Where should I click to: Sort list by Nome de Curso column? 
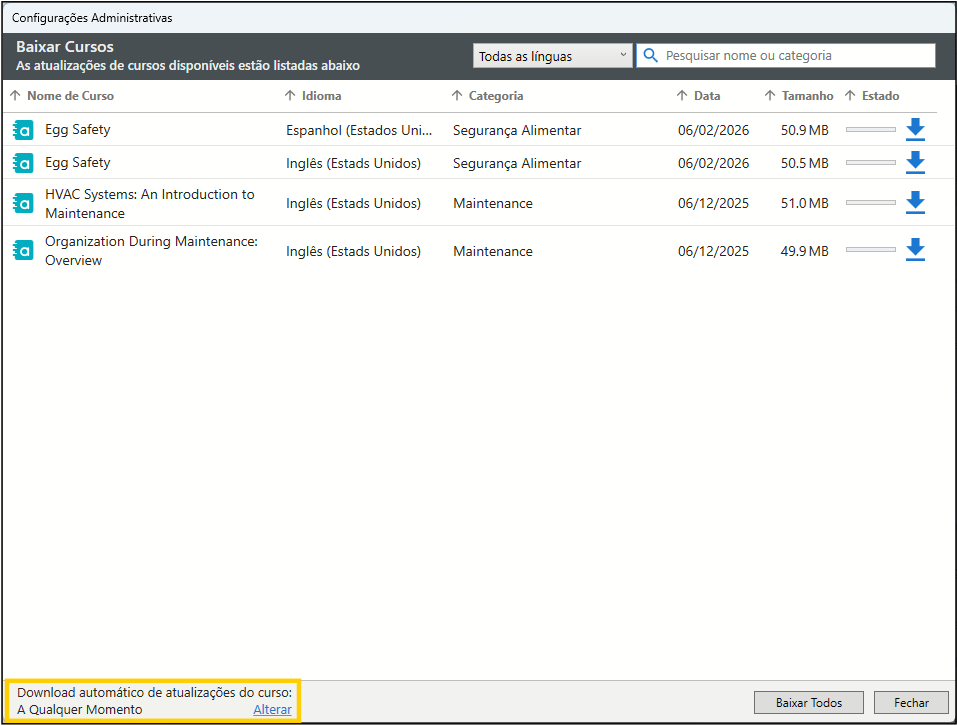(70, 96)
